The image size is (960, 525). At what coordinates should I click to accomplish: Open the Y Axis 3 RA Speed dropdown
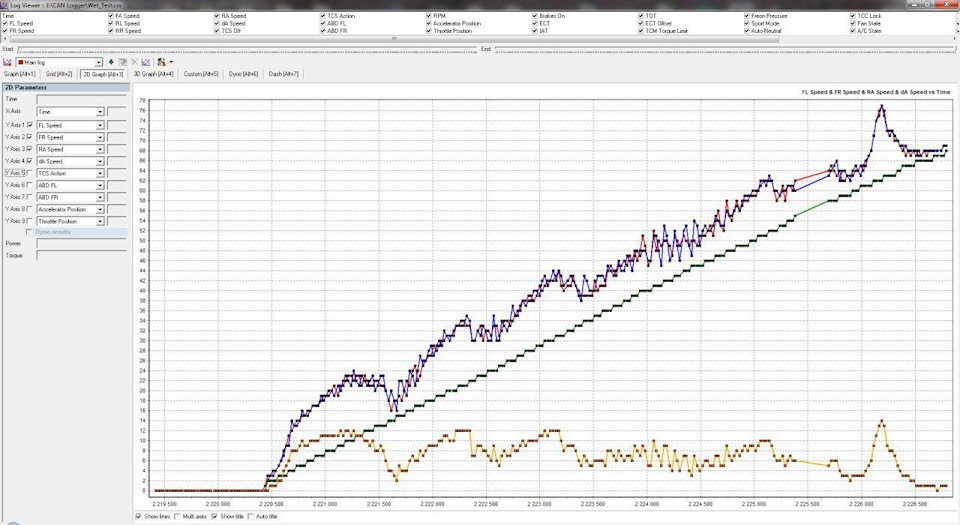[100, 149]
